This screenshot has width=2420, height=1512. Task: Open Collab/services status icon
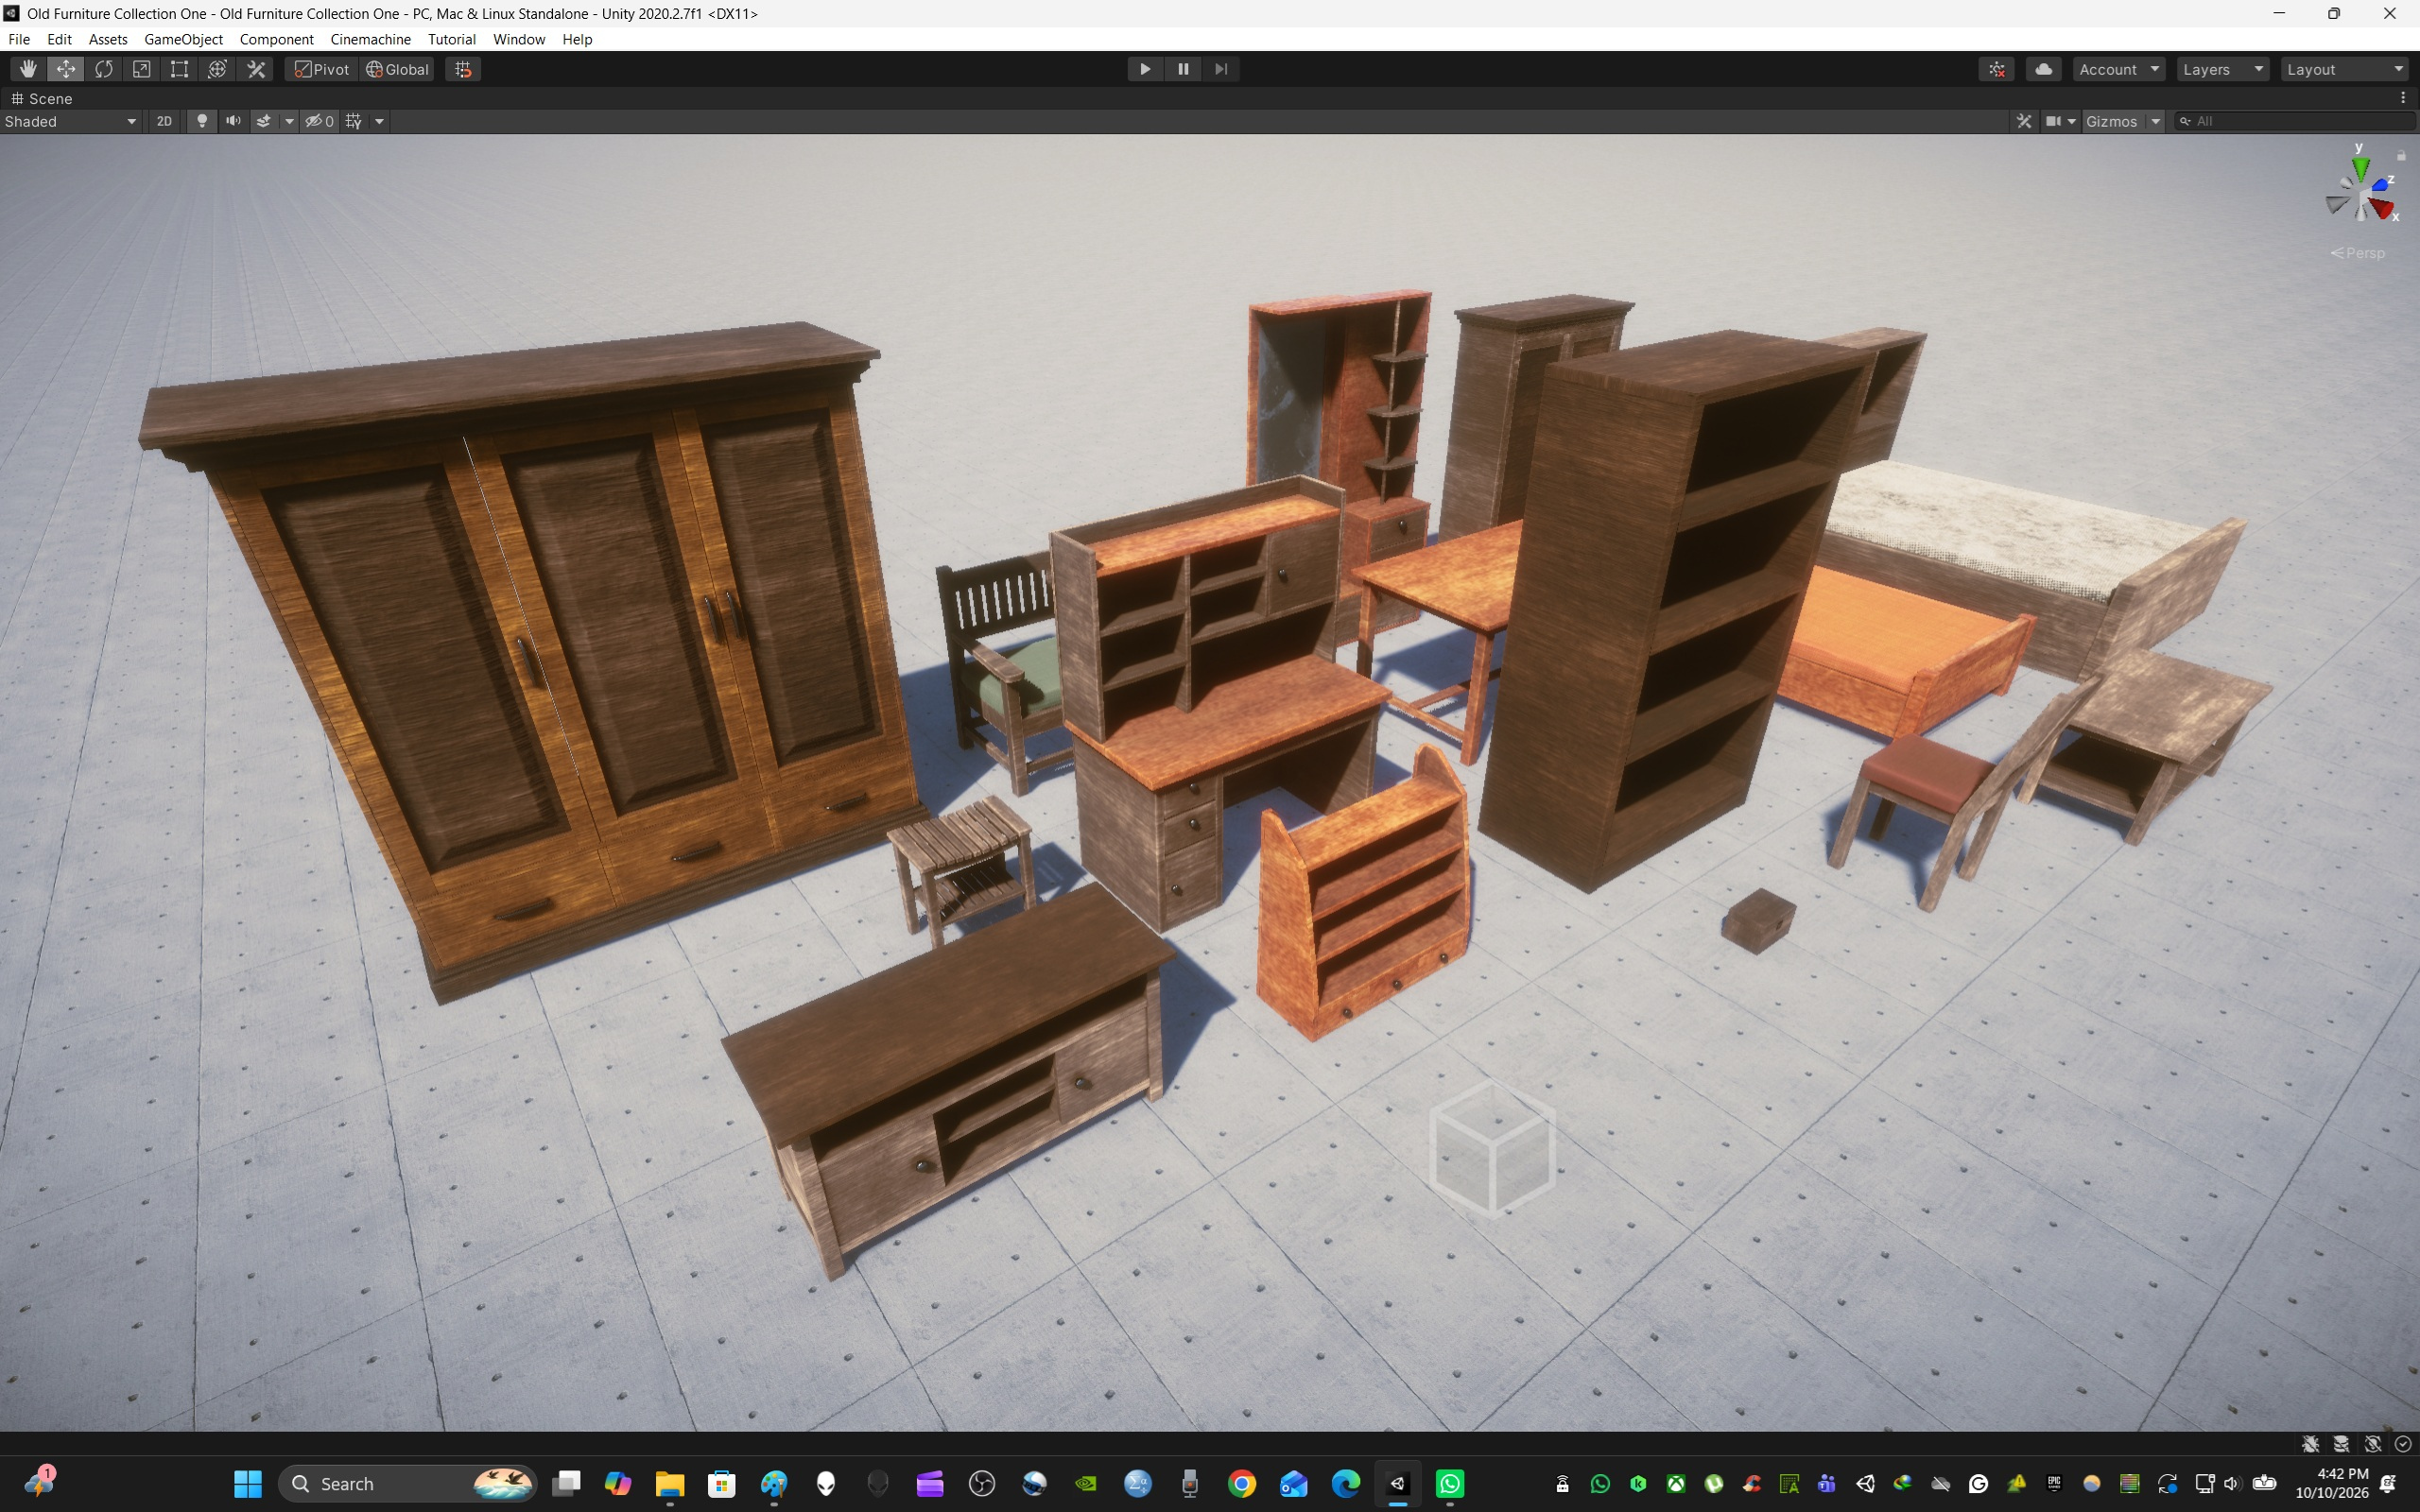coord(1997,69)
